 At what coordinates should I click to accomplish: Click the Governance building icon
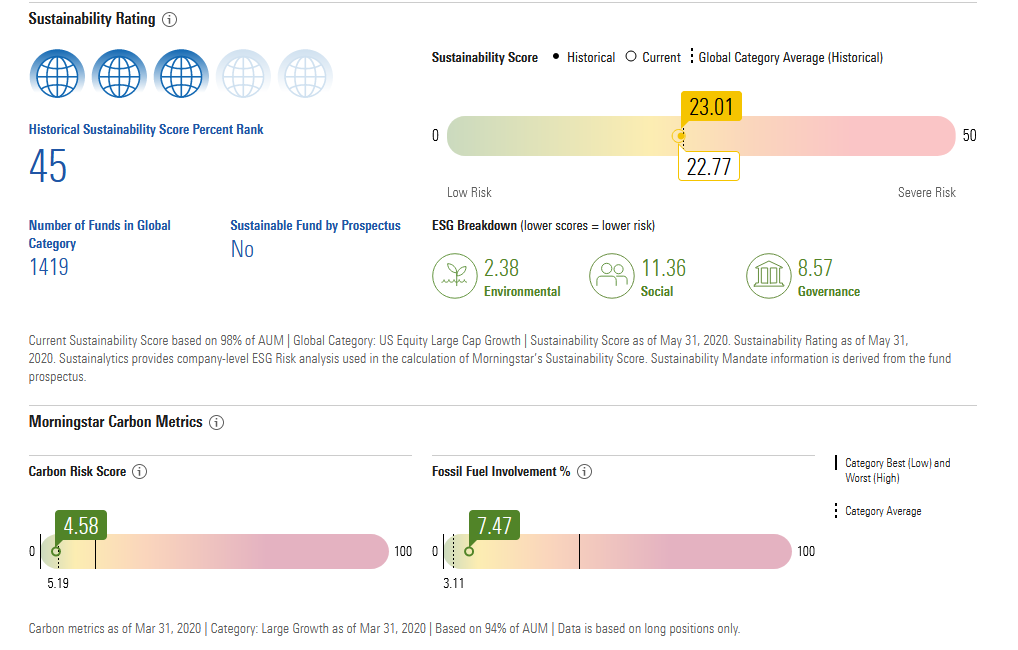(769, 276)
